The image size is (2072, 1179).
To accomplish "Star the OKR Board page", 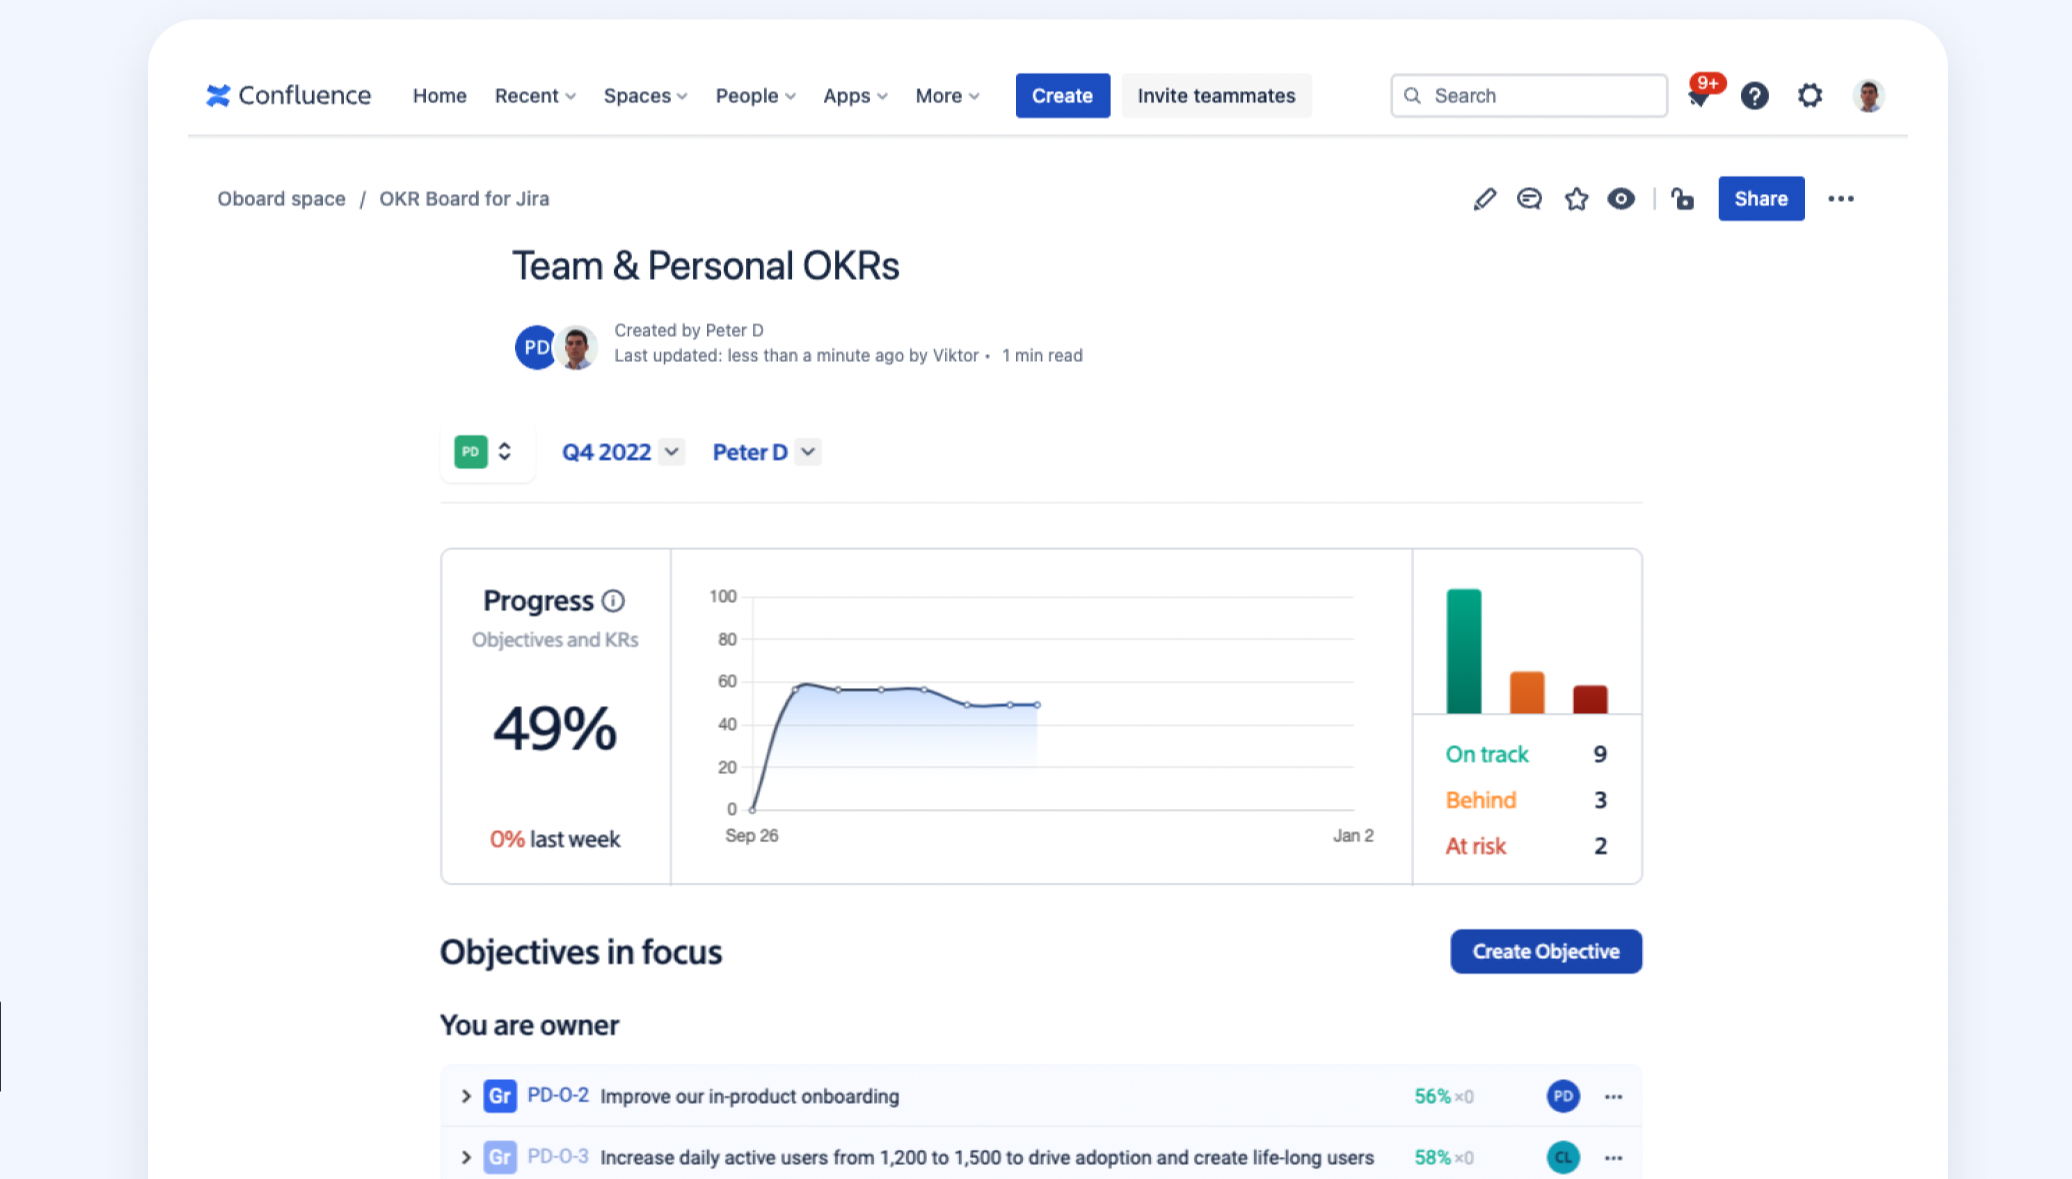I will coord(1576,198).
